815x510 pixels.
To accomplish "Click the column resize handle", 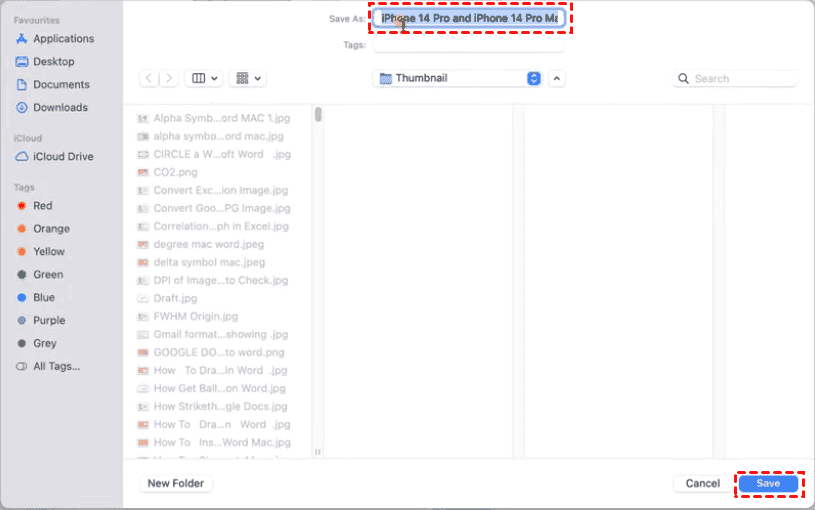I will [318, 452].
